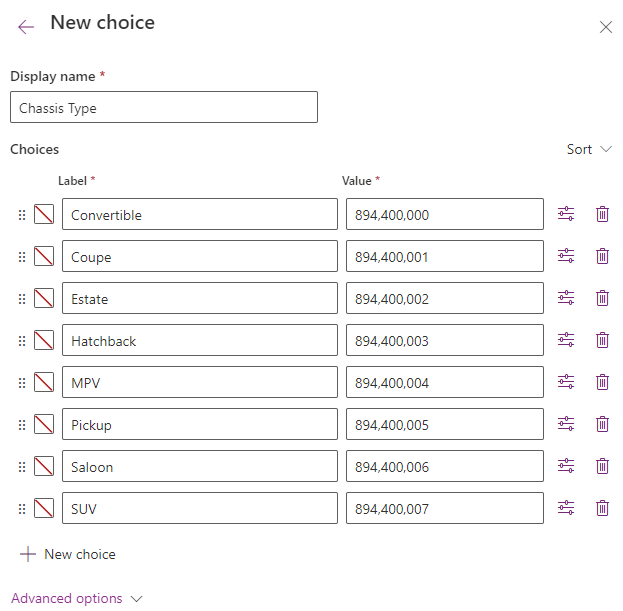This screenshot has height=611, width=623.
Task: Open additional properties for Estate choice
Action: pyautogui.click(x=566, y=298)
